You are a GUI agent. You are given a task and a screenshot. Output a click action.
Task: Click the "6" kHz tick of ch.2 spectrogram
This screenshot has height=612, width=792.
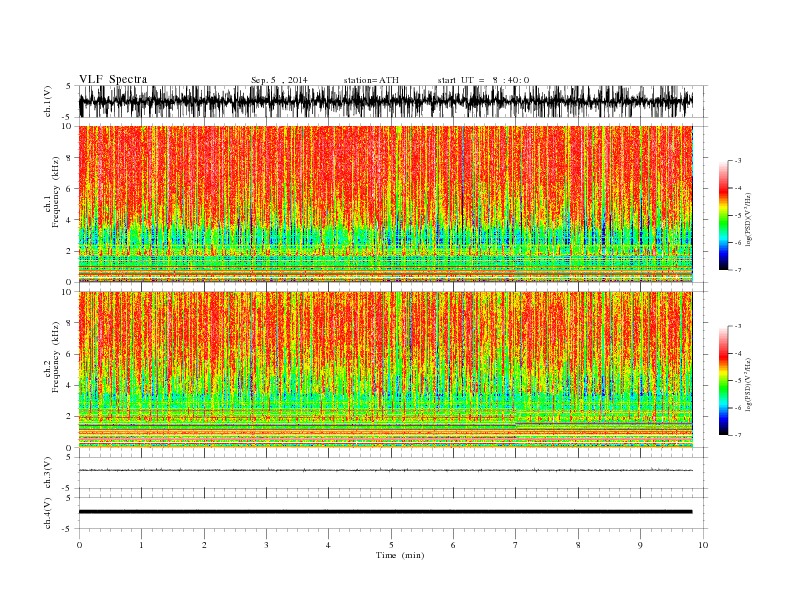tap(70, 354)
